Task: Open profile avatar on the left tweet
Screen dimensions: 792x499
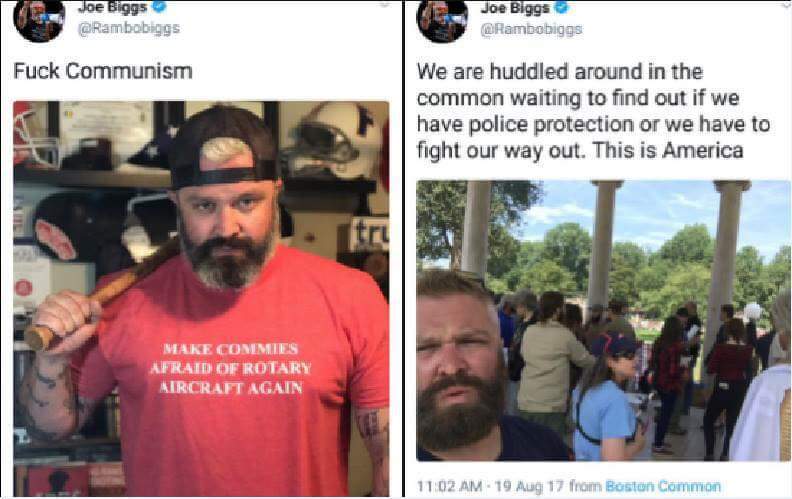Action: point(40,19)
